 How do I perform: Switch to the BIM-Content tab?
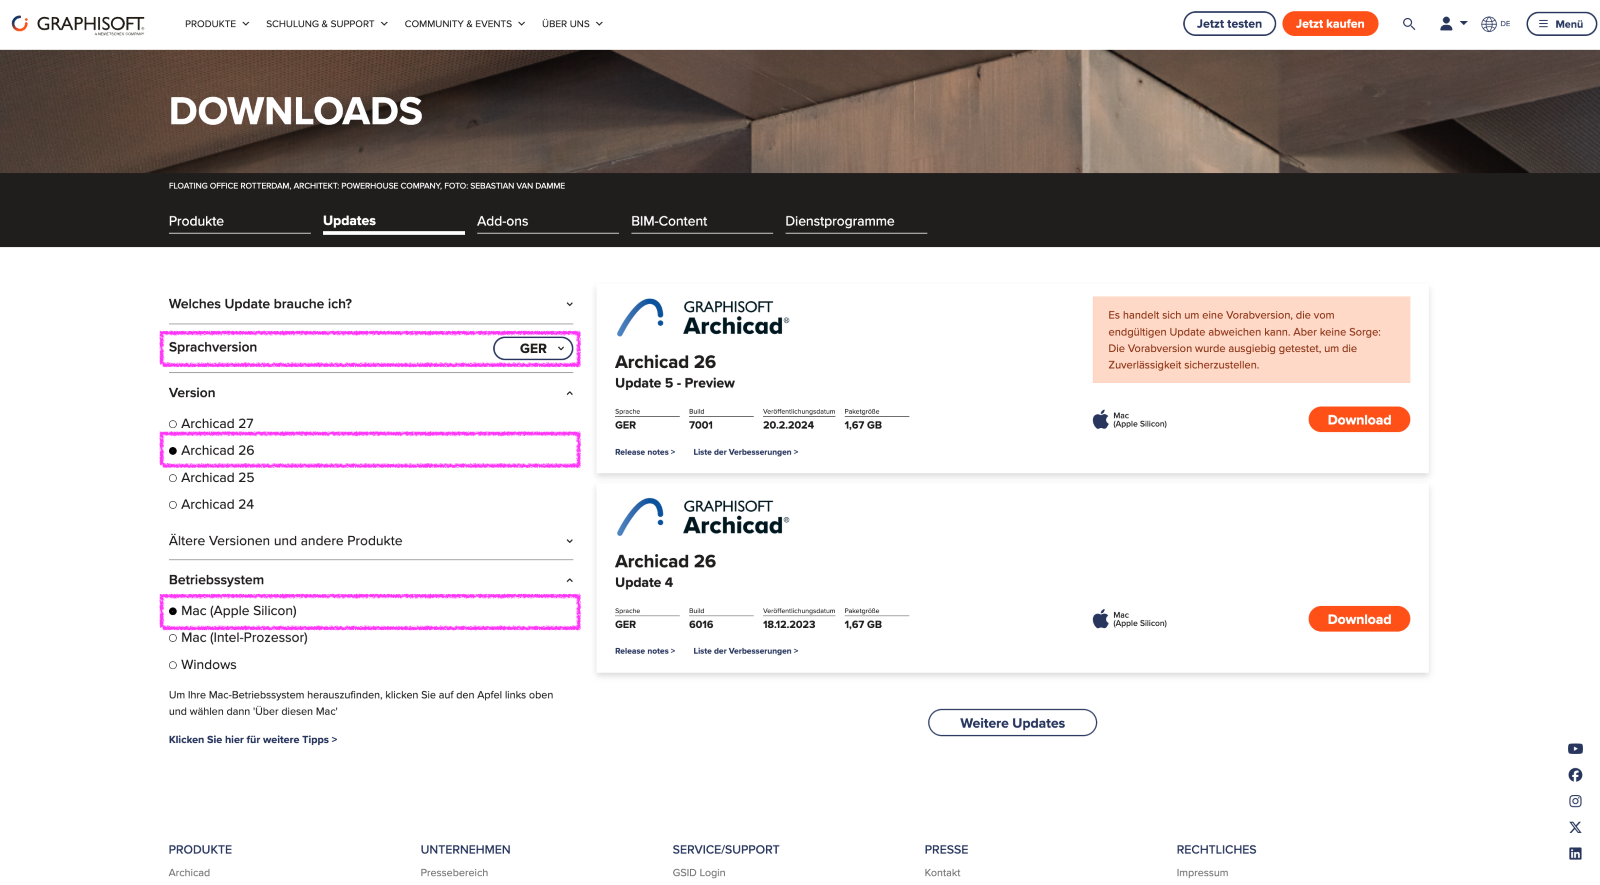pos(702,222)
